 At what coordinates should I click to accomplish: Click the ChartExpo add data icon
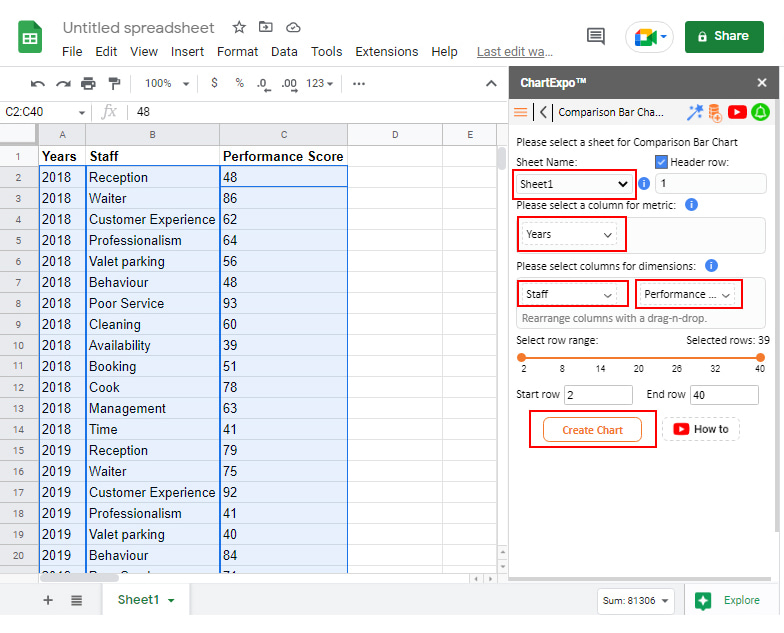(715, 112)
